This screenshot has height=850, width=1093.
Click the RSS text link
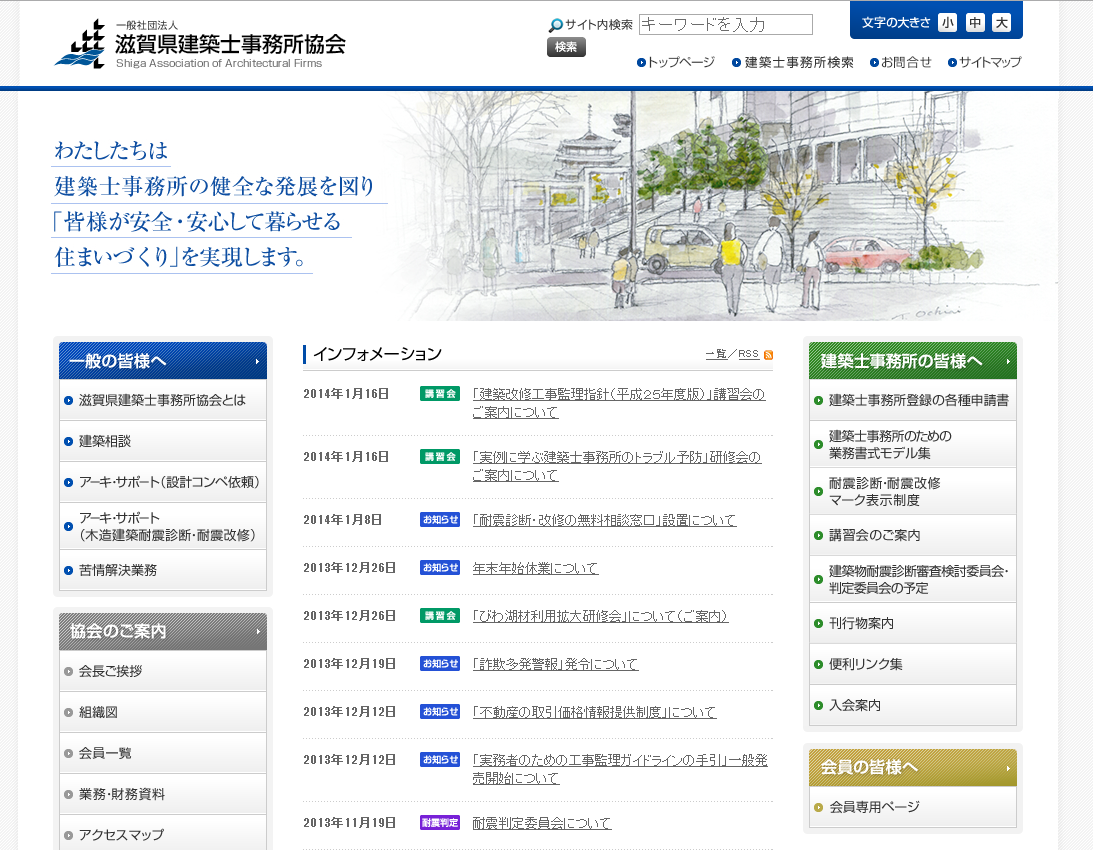(749, 354)
